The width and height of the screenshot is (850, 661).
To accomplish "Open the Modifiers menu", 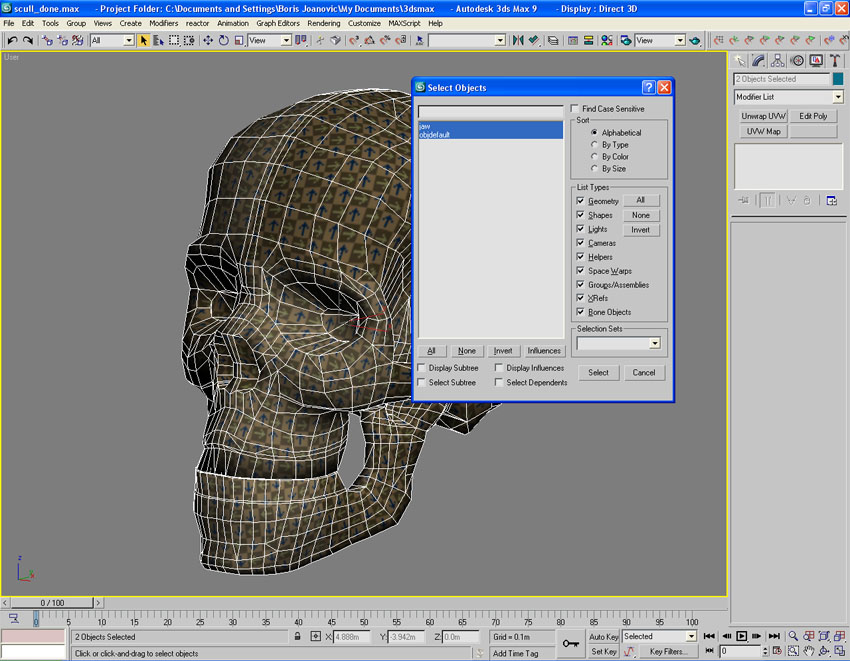I will (x=164, y=23).
